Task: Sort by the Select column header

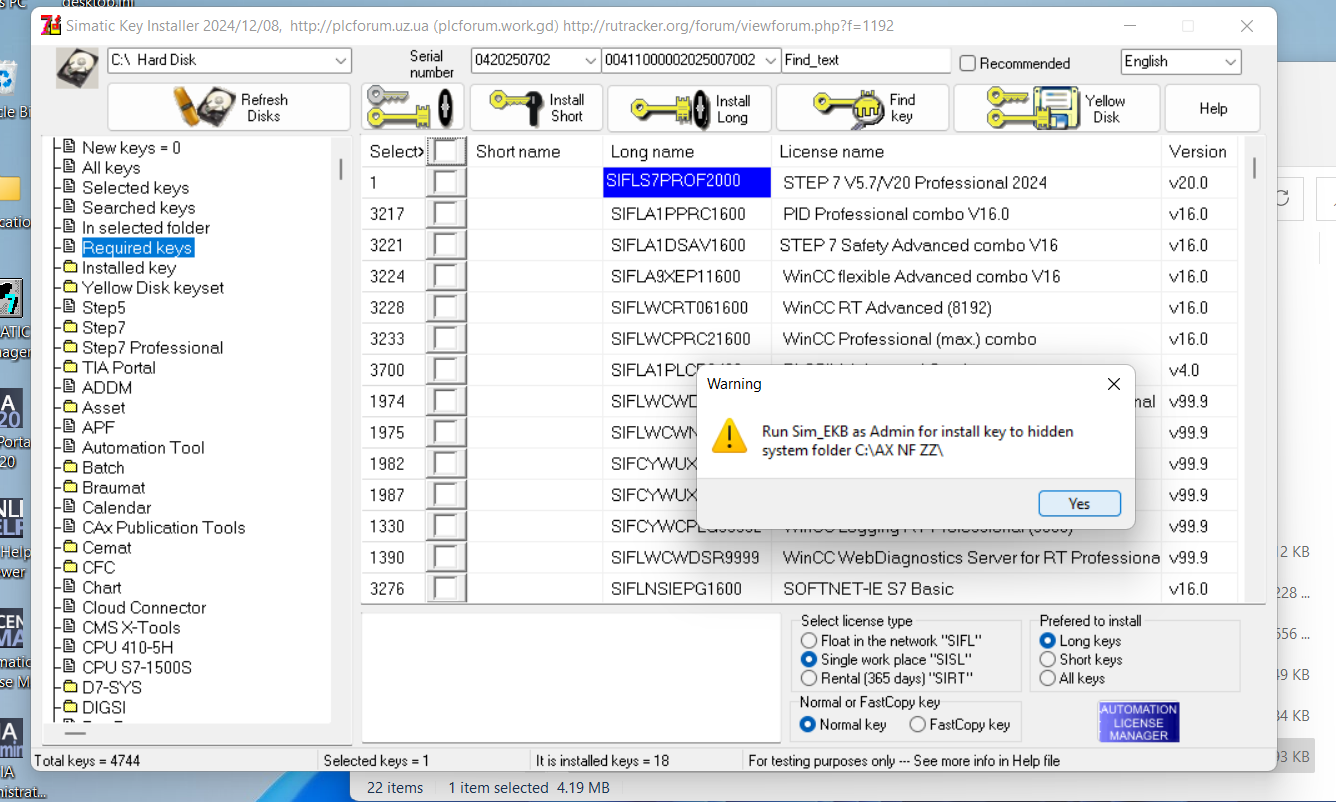Action: 396,152
